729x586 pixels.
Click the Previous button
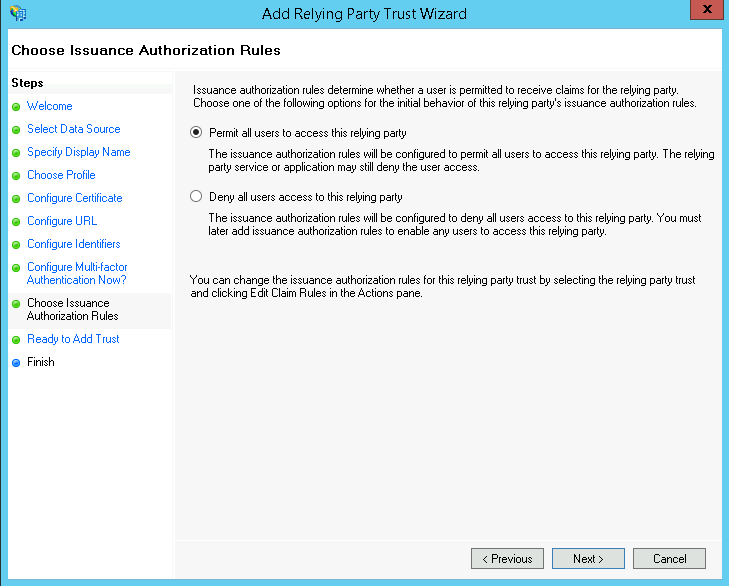click(x=507, y=559)
